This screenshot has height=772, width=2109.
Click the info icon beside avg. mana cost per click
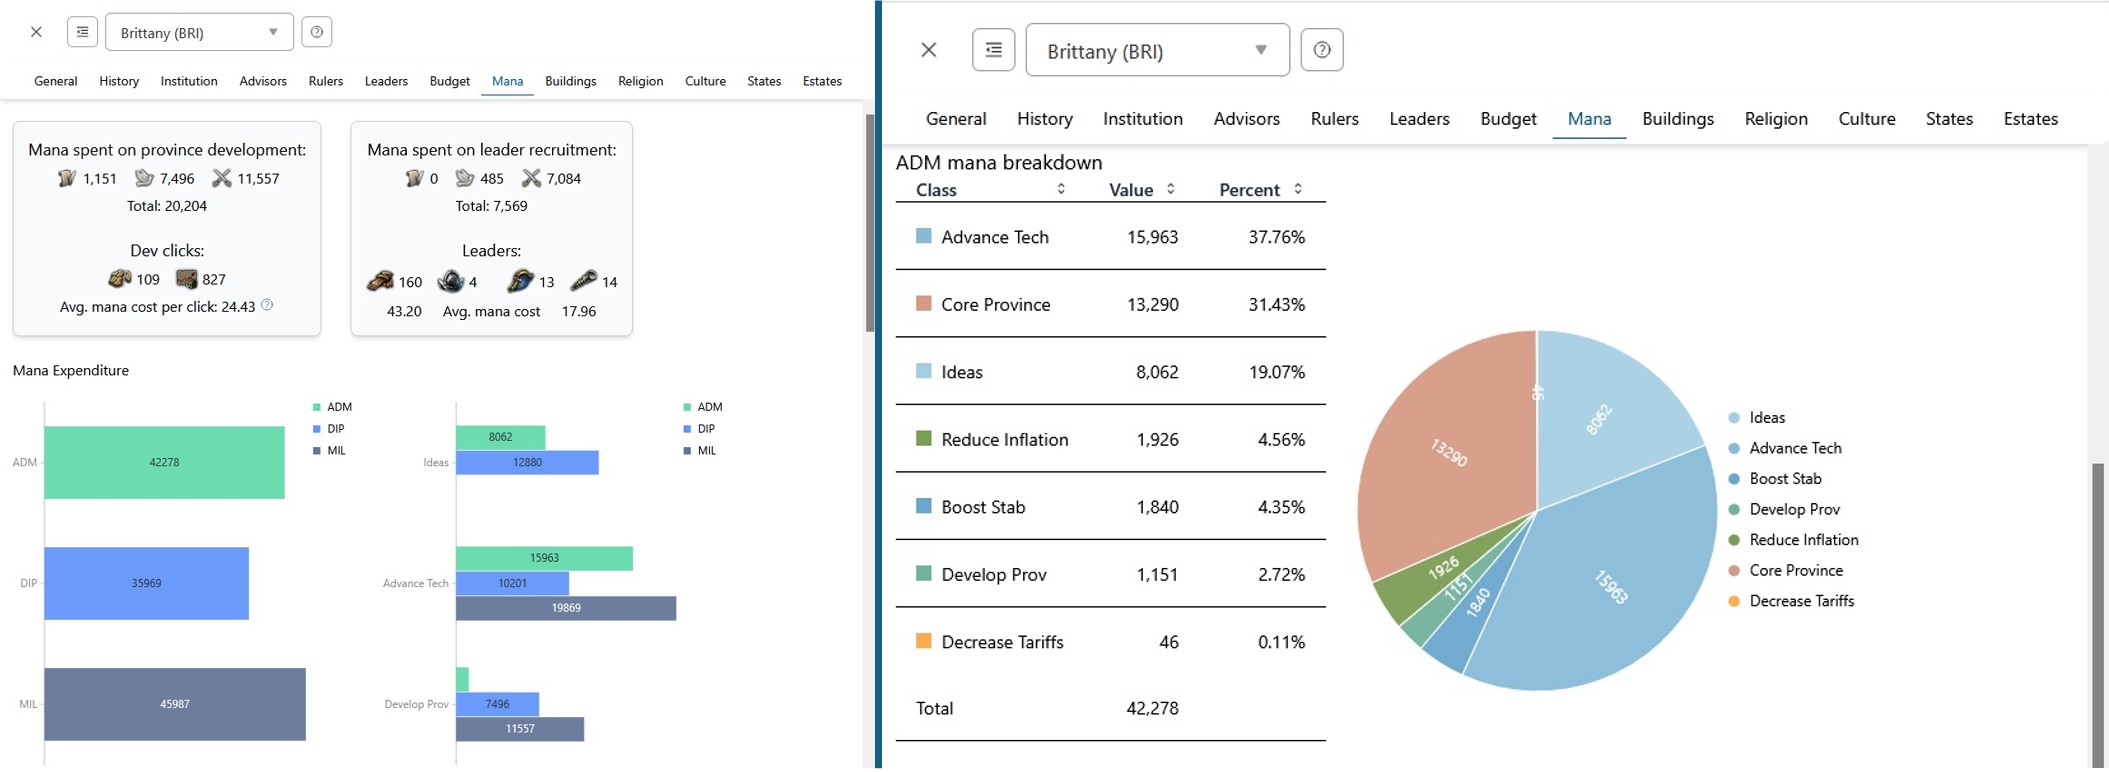point(267,305)
